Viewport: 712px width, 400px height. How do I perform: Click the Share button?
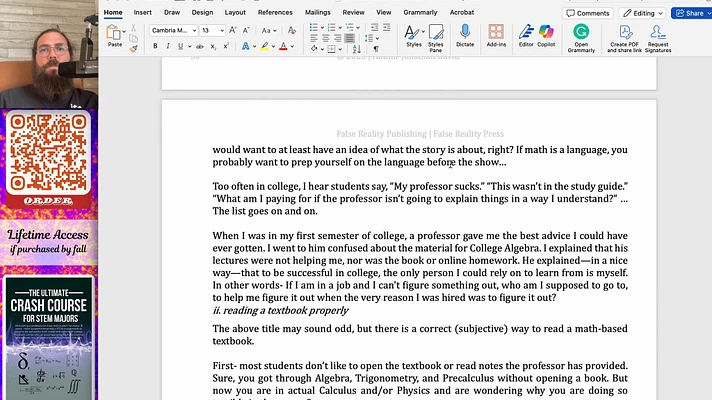pyautogui.click(x=691, y=13)
